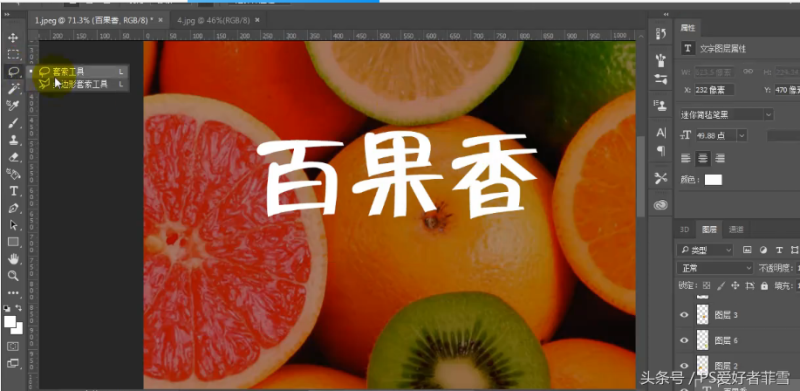
Task: Hide the 图层 6 layer
Action: [x=684, y=340]
